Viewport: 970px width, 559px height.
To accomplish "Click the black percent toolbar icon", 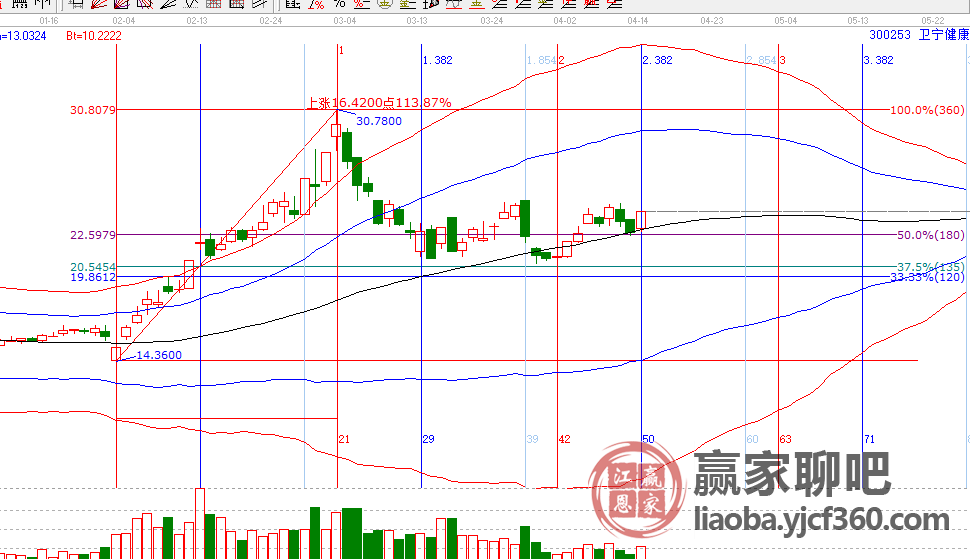I will [339, 4].
